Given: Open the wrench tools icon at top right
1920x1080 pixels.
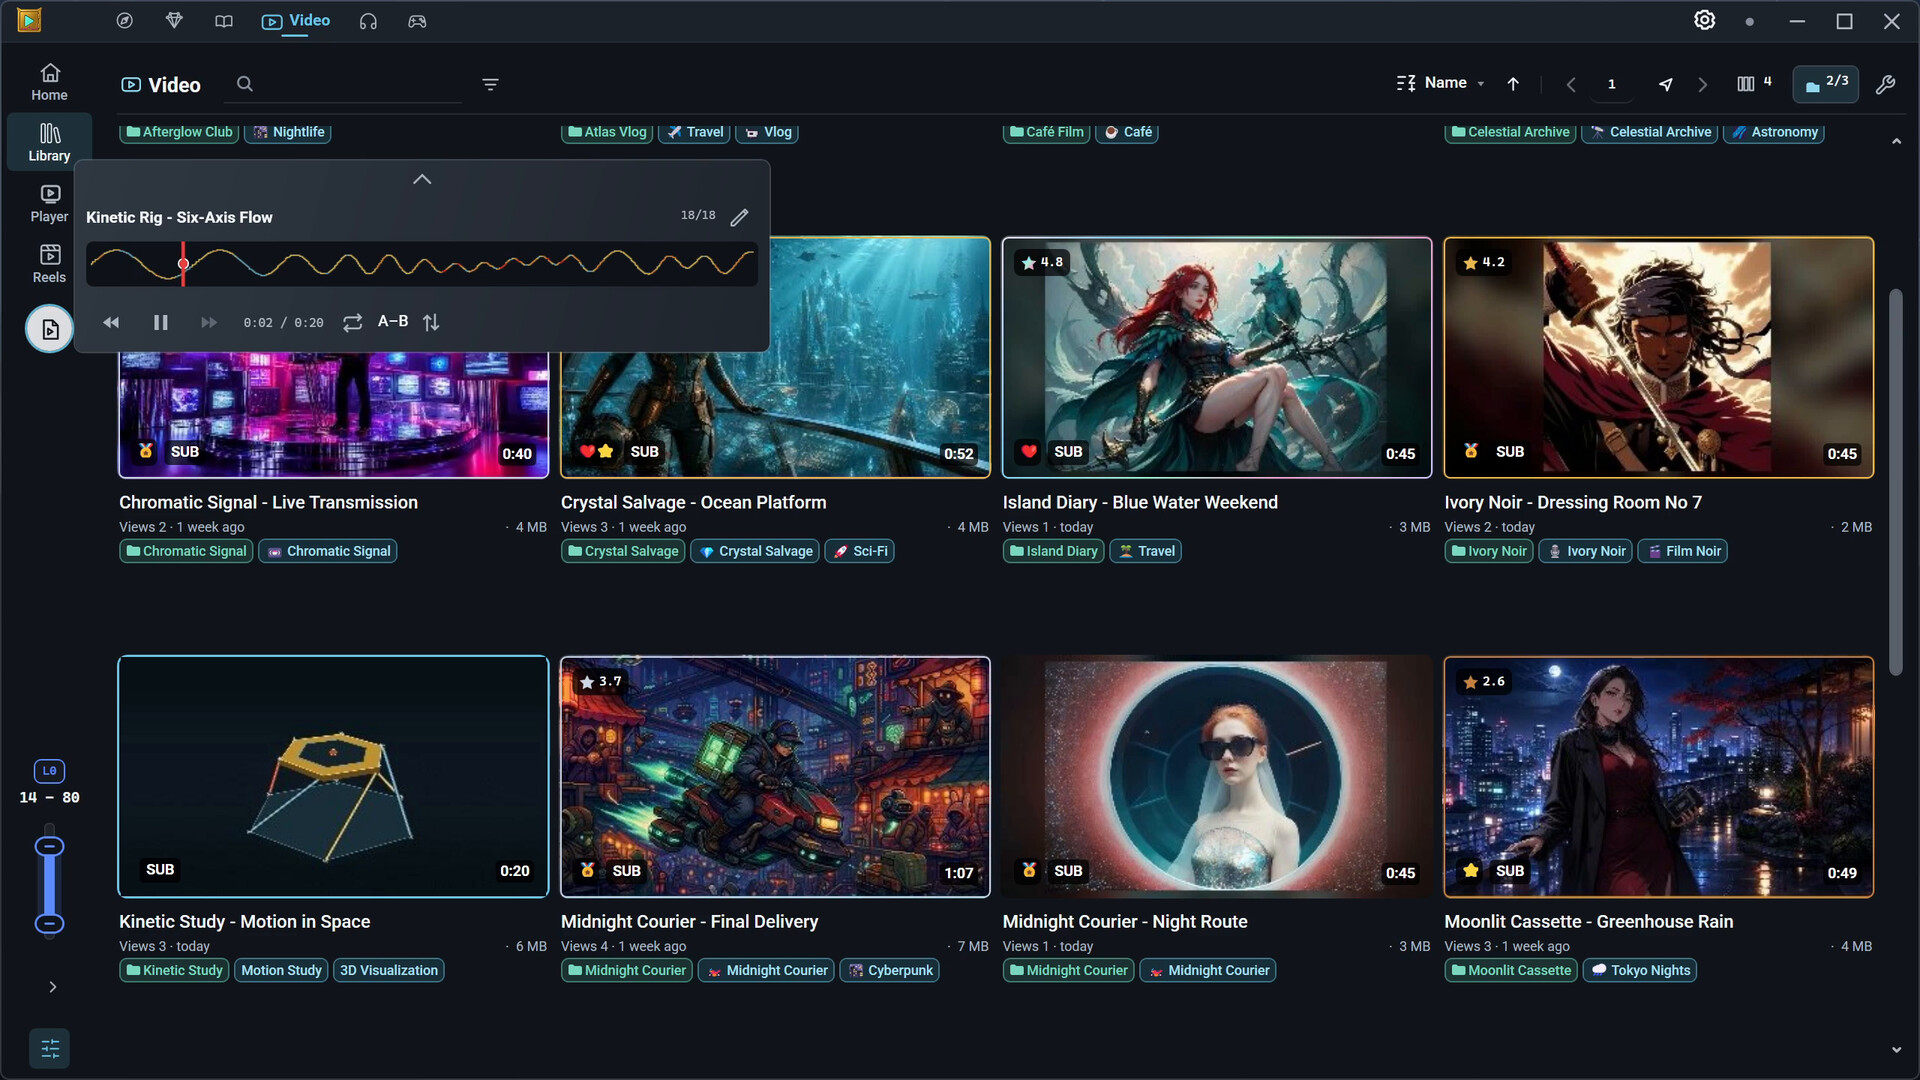Looking at the screenshot, I should 1885,85.
